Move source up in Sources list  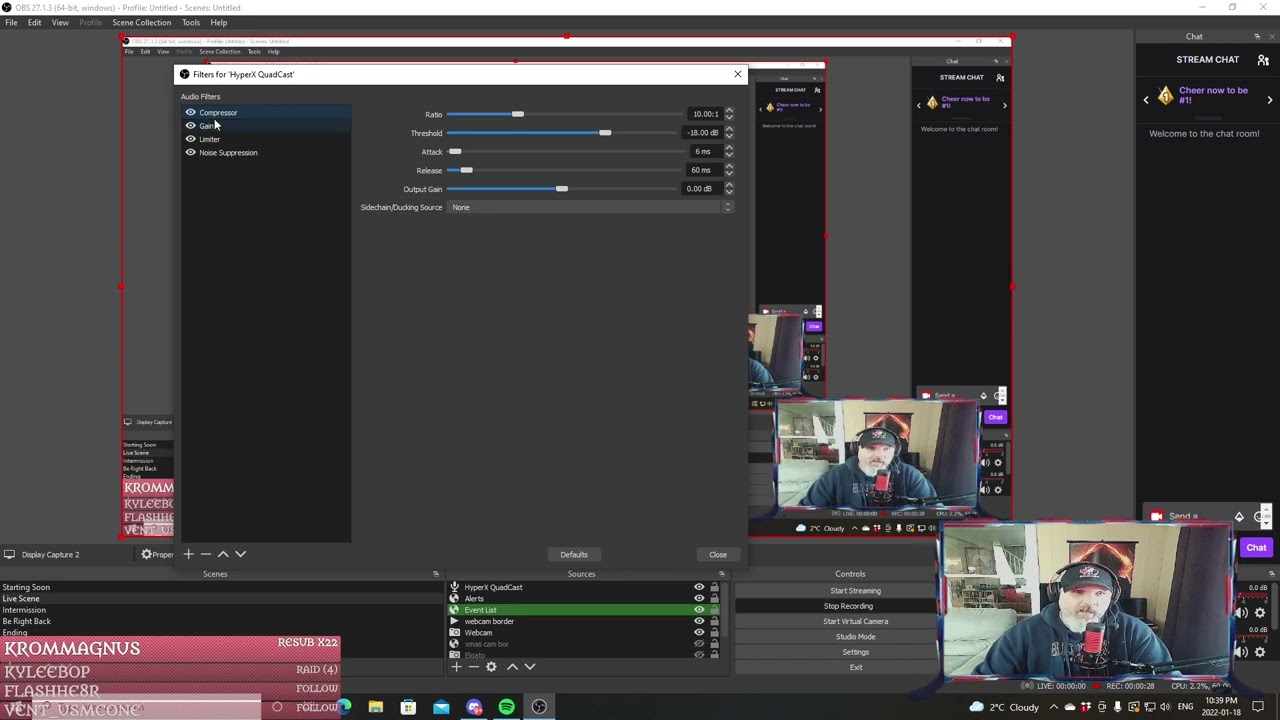point(512,667)
